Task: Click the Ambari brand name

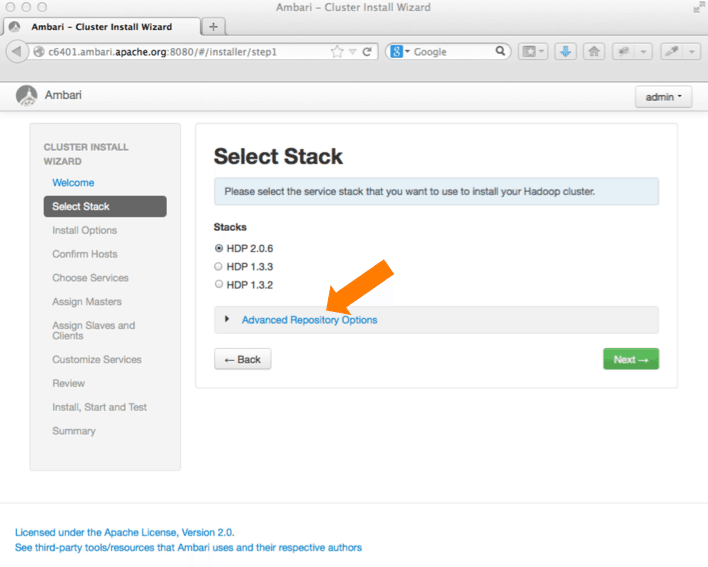Action: pyautogui.click(x=63, y=95)
